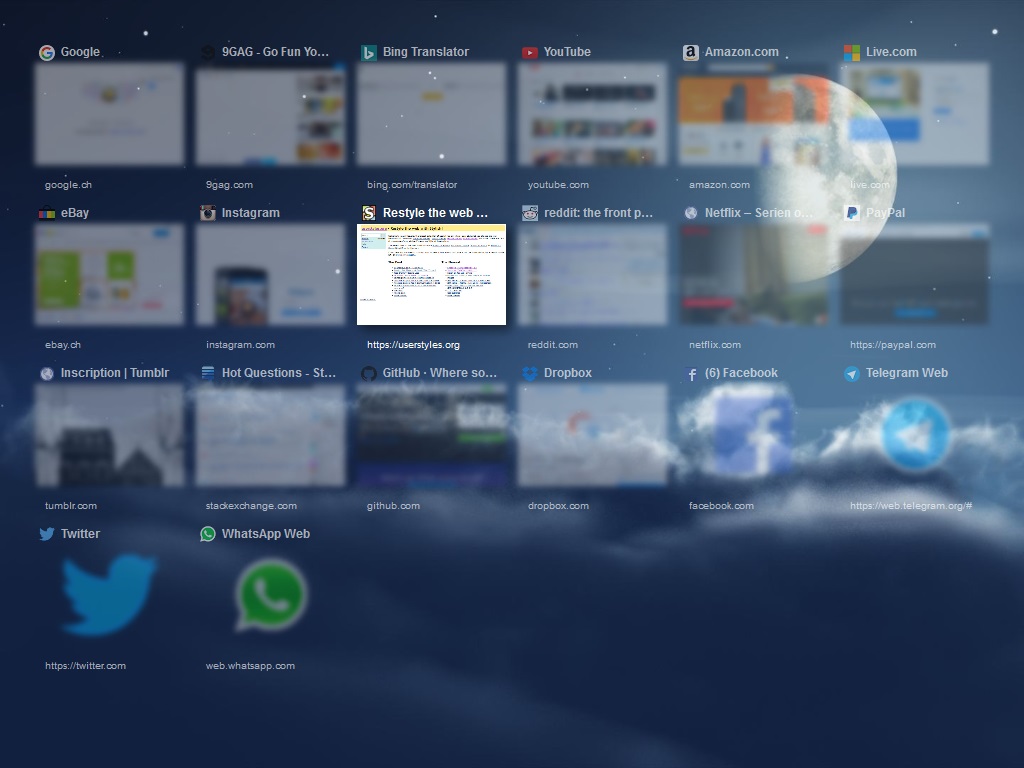Screen dimensions: 1024x768
Task: Click the Facebook f favicon
Action: pos(692,374)
